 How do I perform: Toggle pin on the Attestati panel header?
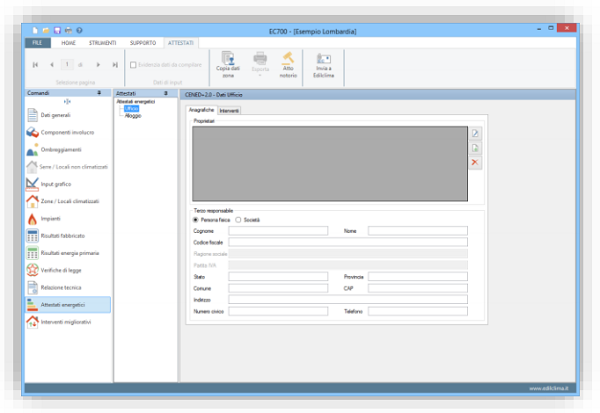164,92
